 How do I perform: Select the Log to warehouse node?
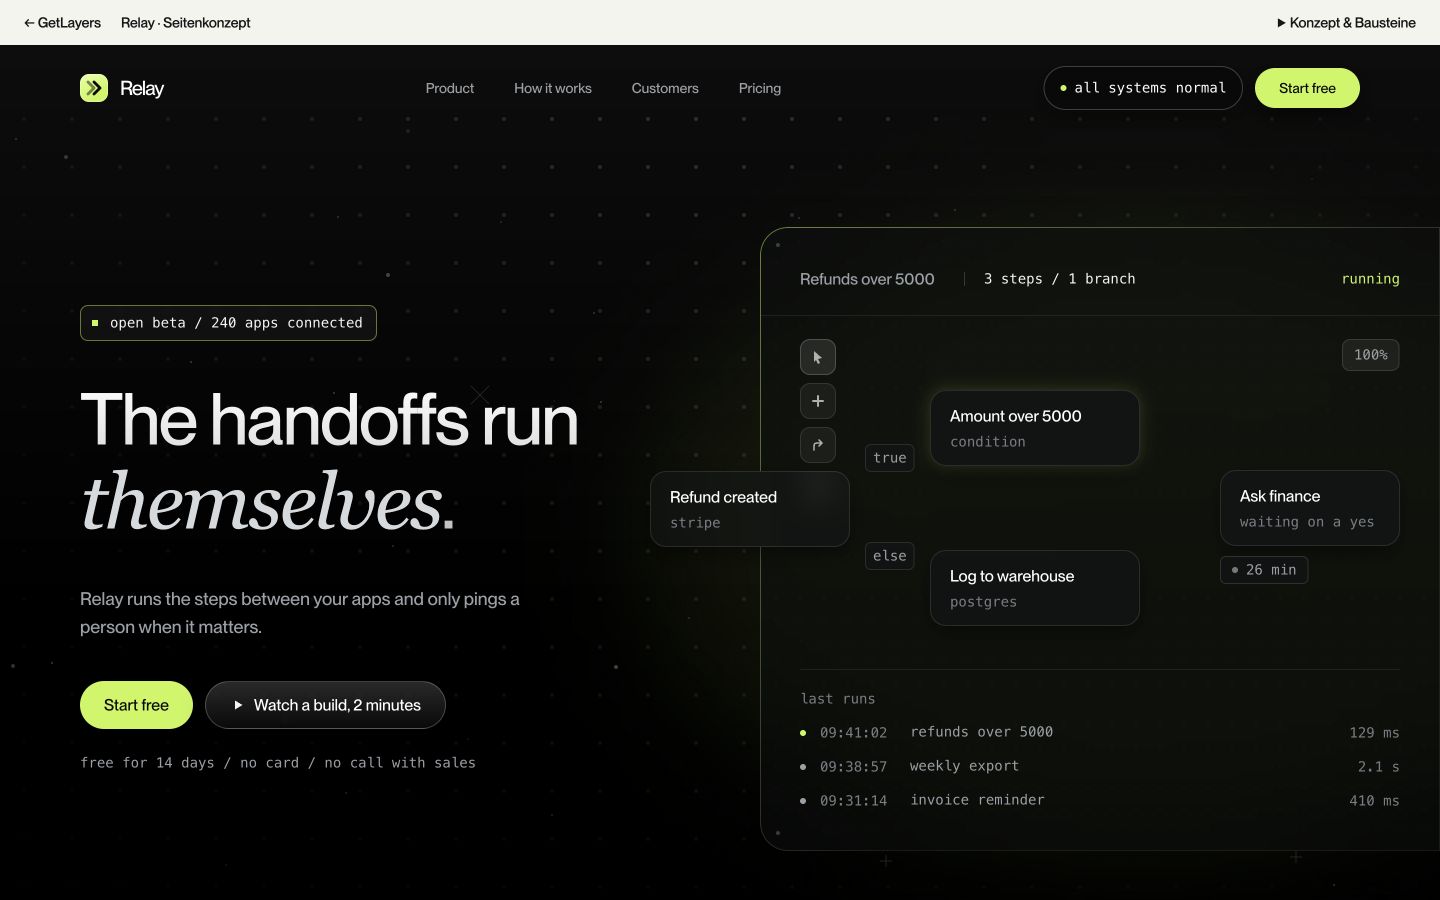pyautogui.click(x=1035, y=588)
